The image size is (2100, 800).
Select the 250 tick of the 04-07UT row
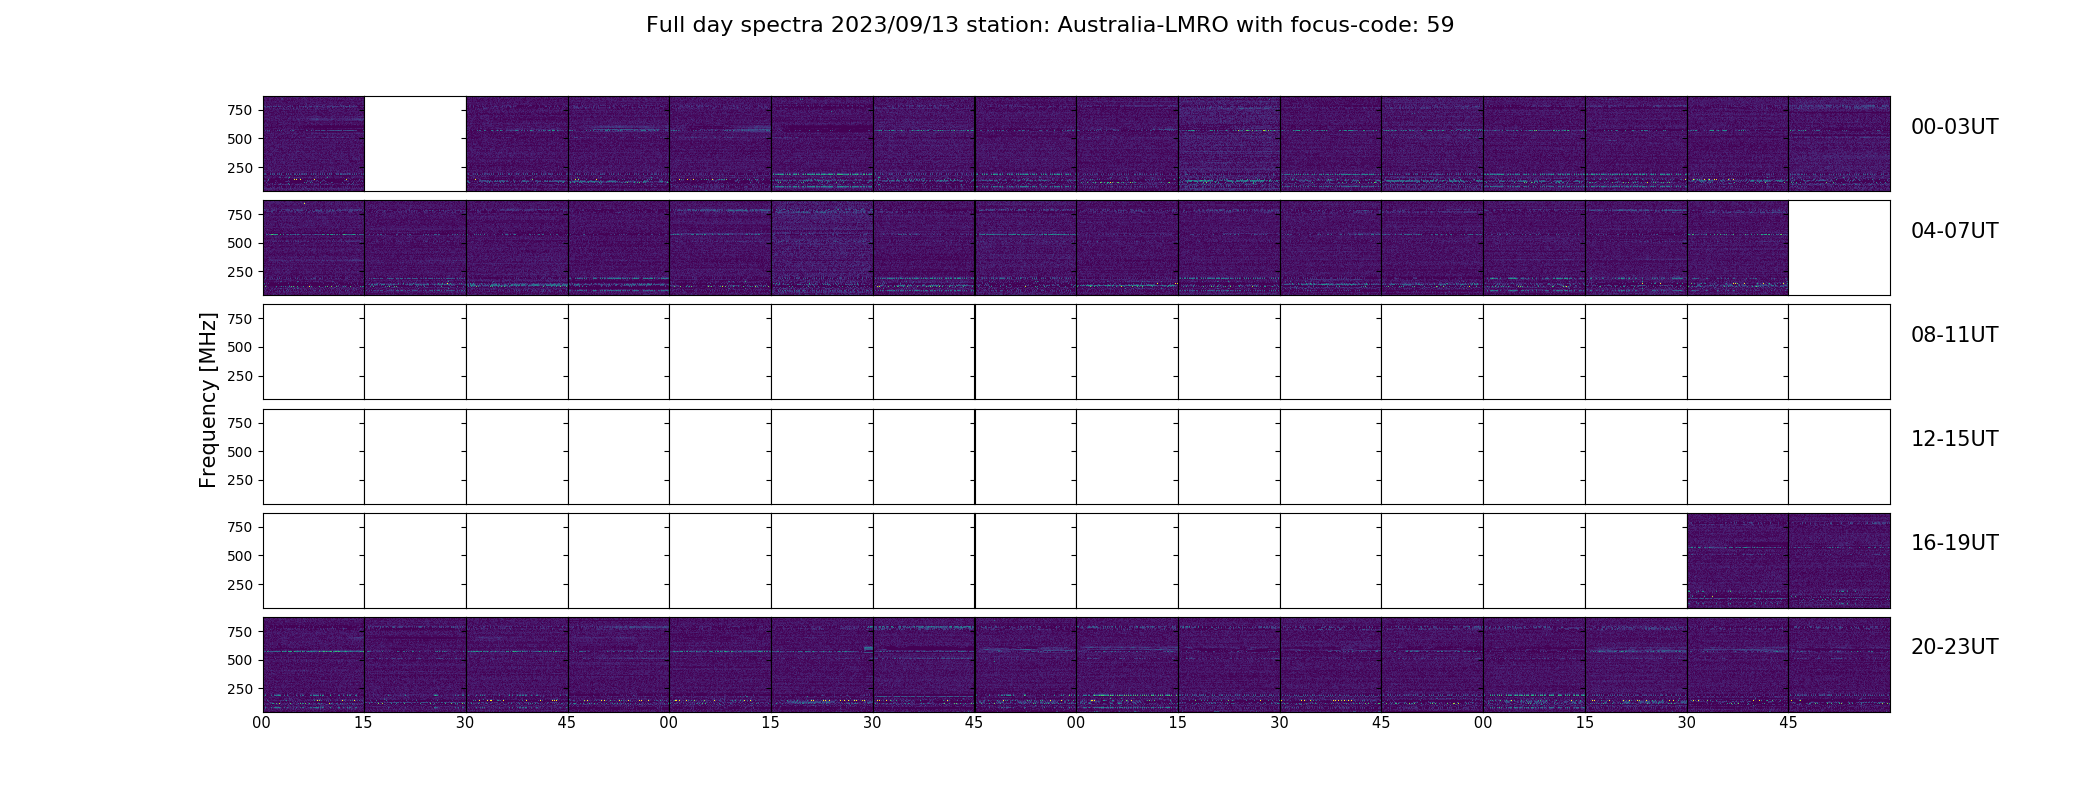pyautogui.click(x=240, y=272)
